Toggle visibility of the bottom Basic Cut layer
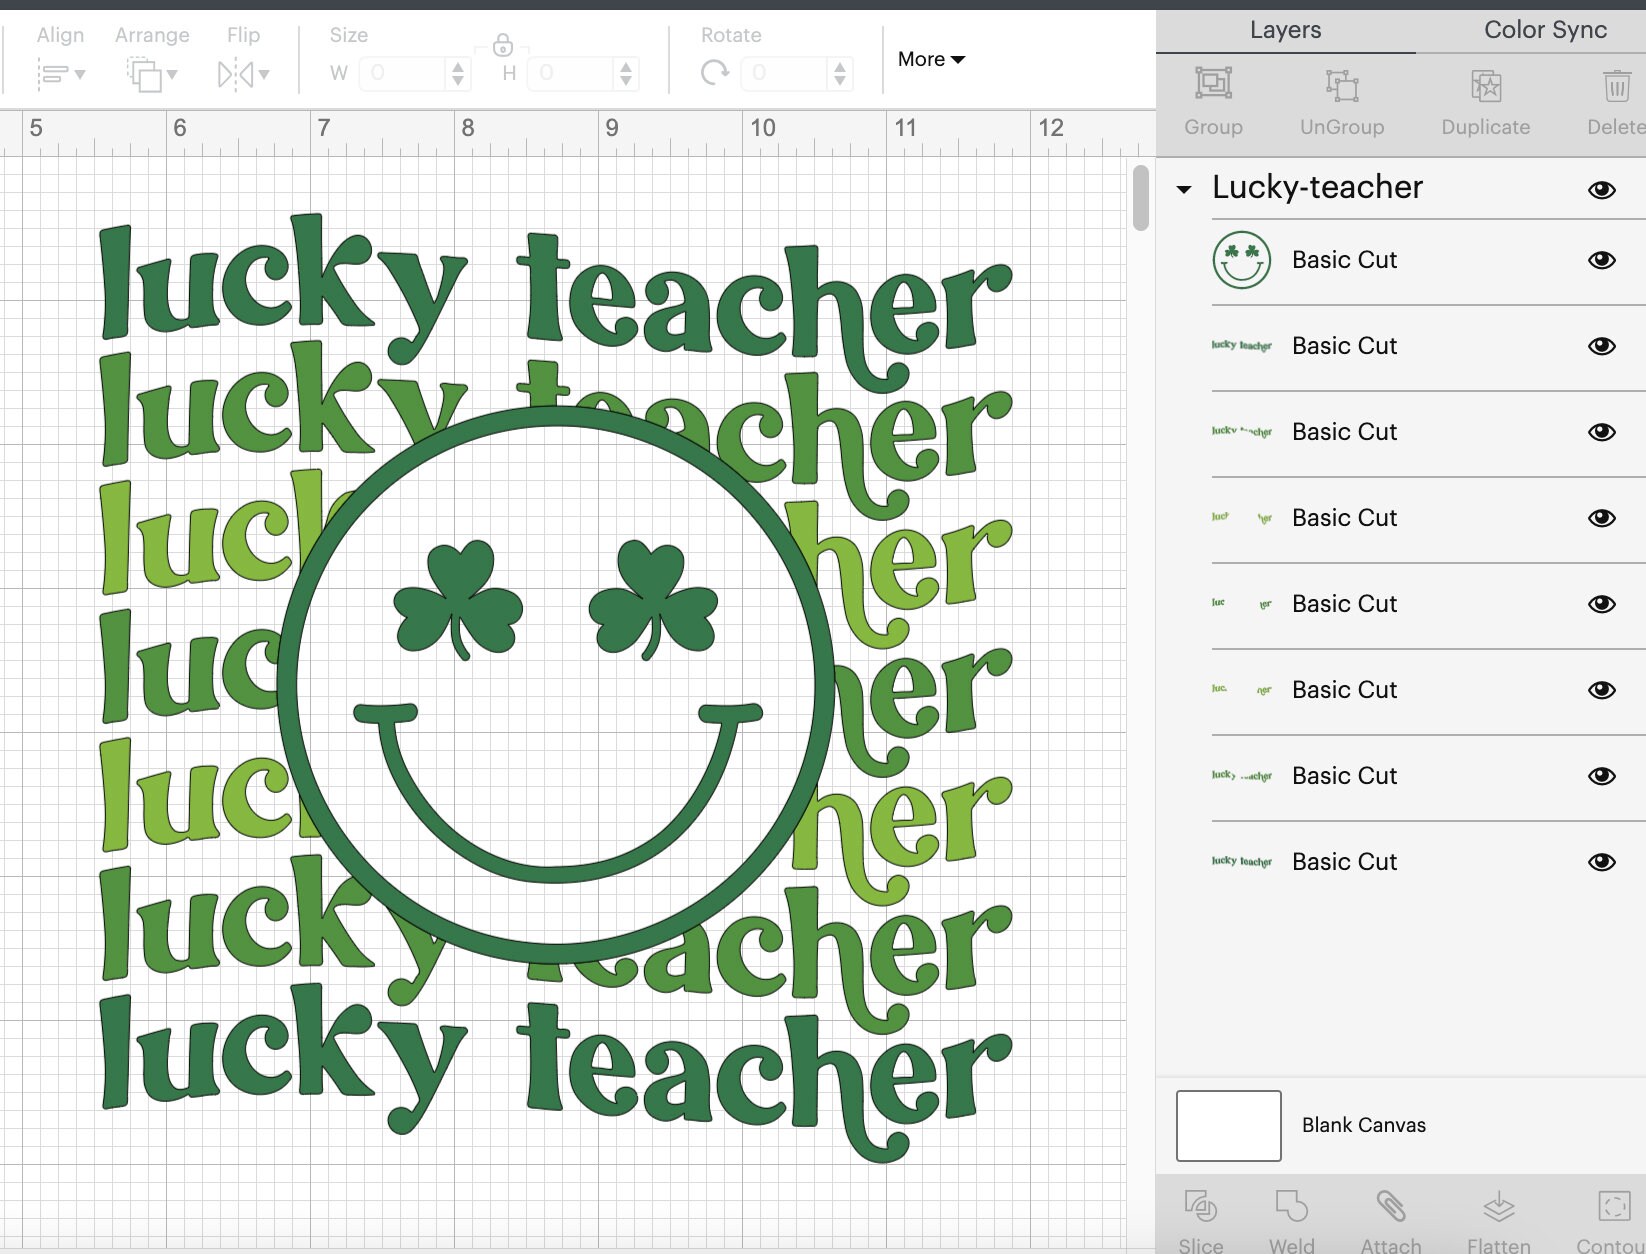This screenshot has width=1646, height=1254. [x=1601, y=861]
